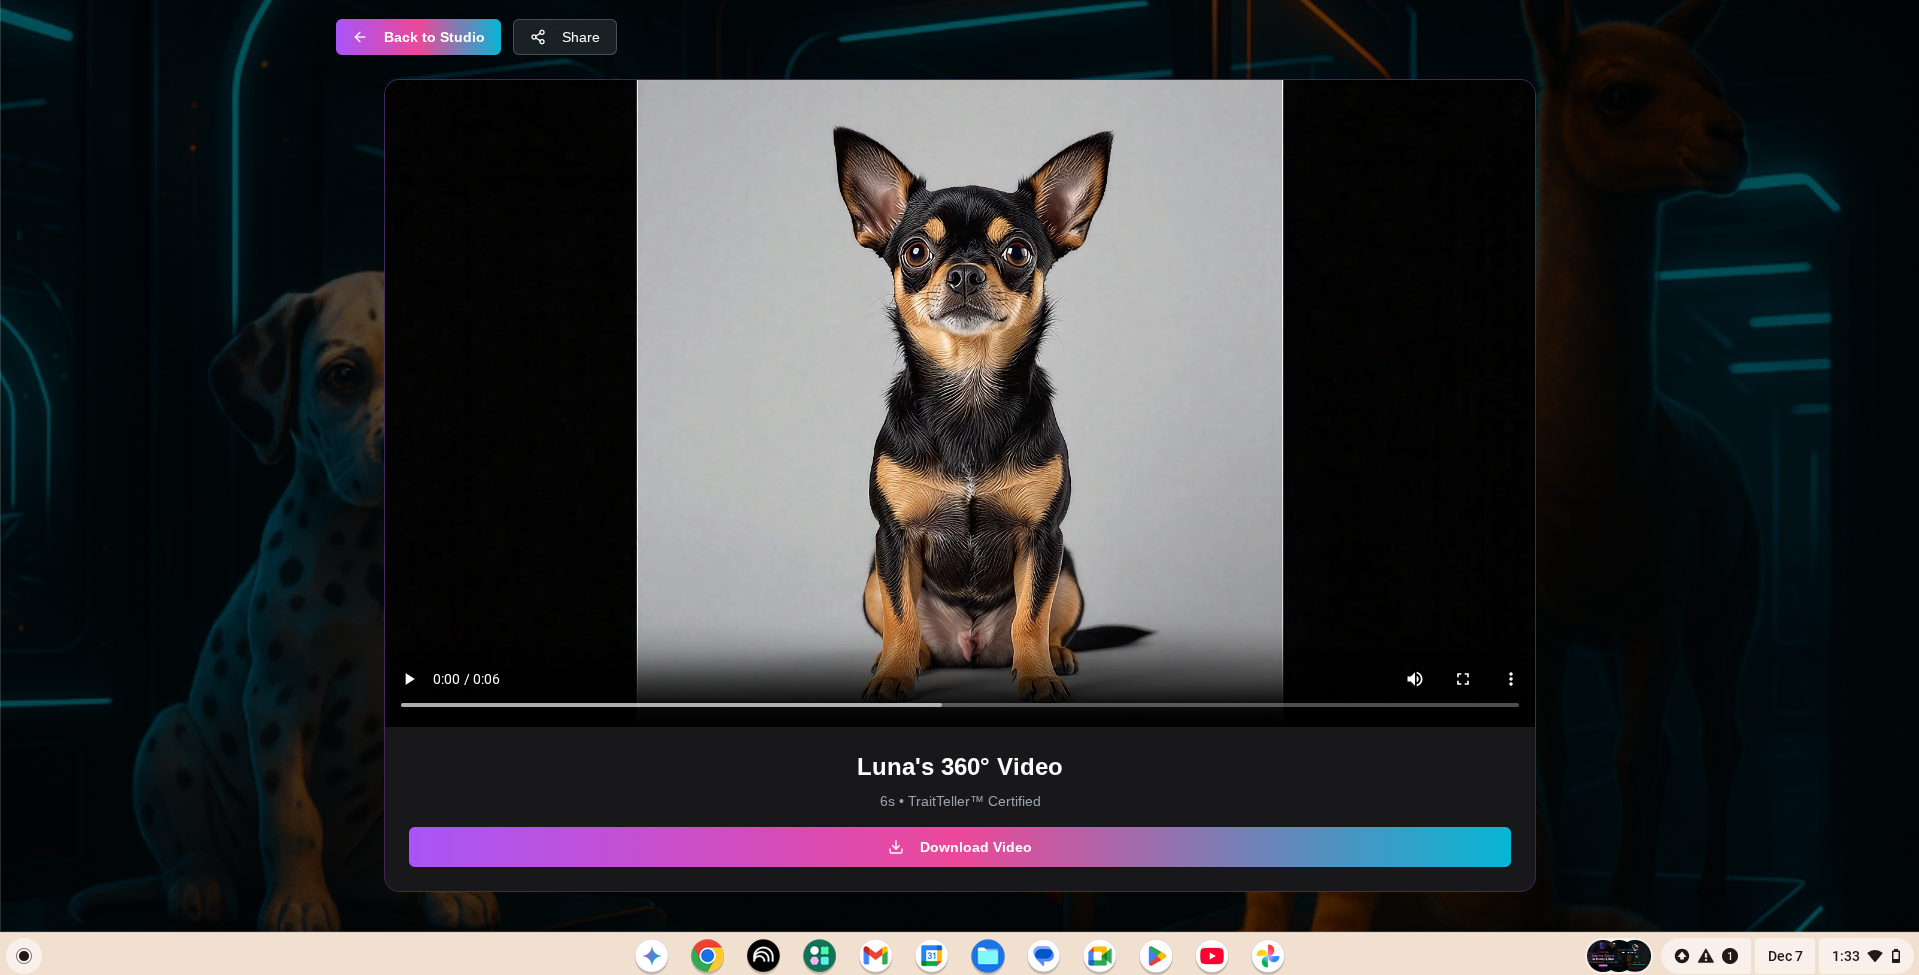The width and height of the screenshot is (1919, 975).
Task: Open Google Photos app
Action: click(x=1267, y=956)
